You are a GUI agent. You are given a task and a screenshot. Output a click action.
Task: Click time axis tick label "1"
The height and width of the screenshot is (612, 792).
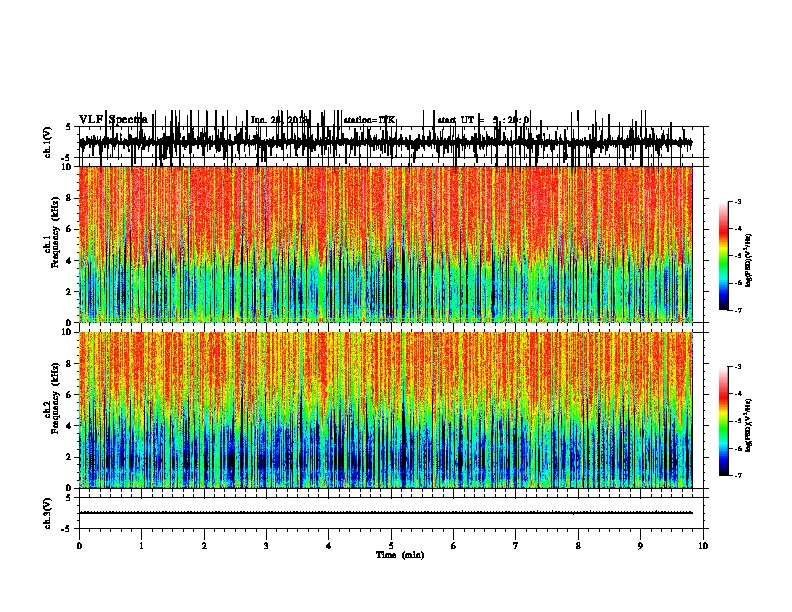141,546
